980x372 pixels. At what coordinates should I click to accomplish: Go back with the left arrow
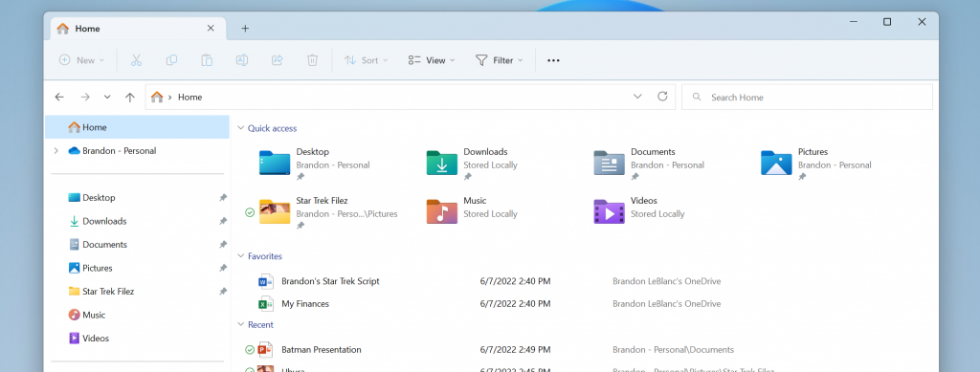[59, 97]
